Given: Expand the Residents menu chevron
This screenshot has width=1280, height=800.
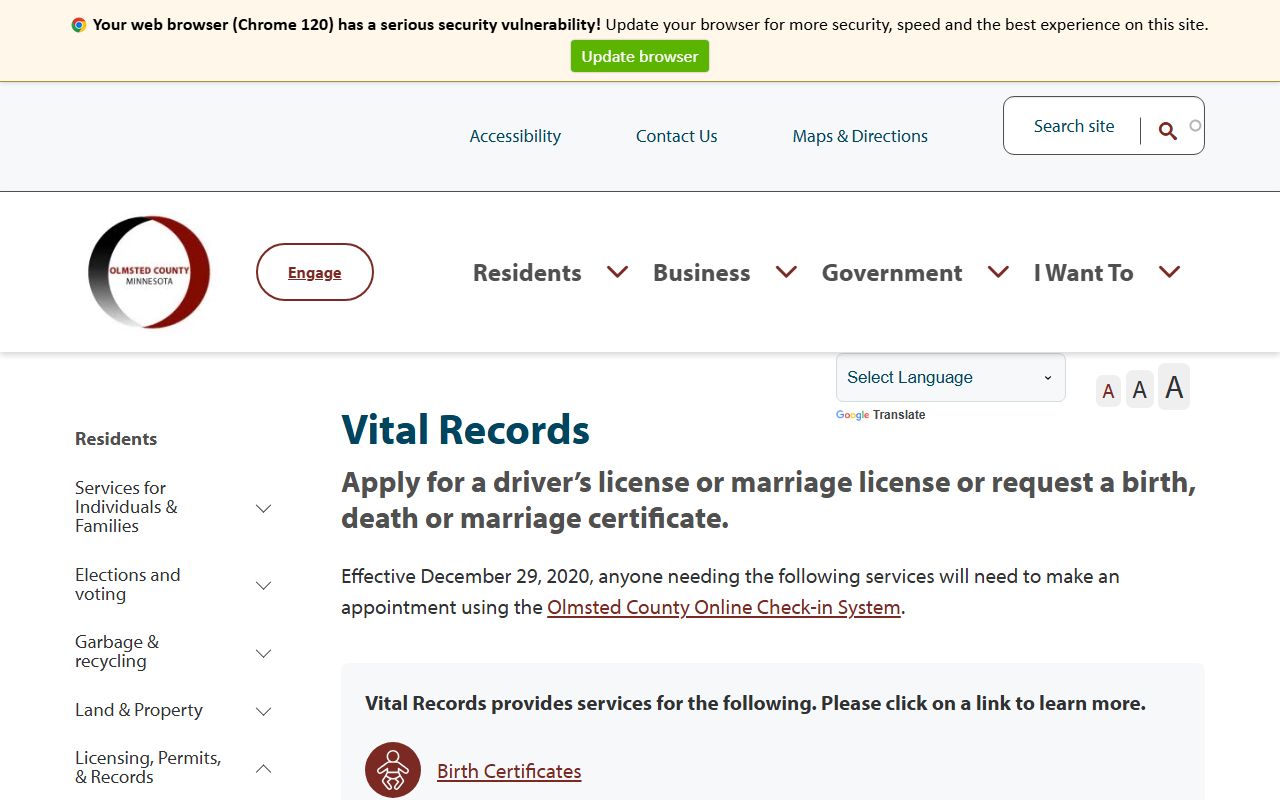Looking at the screenshot, I should pos(617,272).
